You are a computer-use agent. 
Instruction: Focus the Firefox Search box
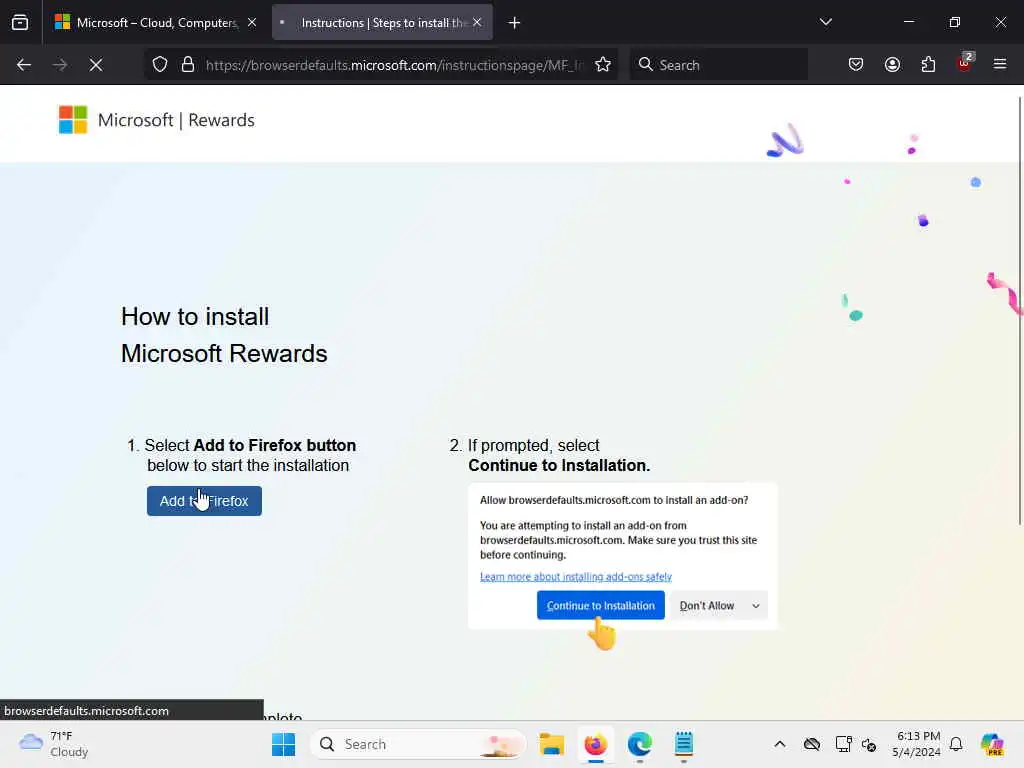[719, 65]
